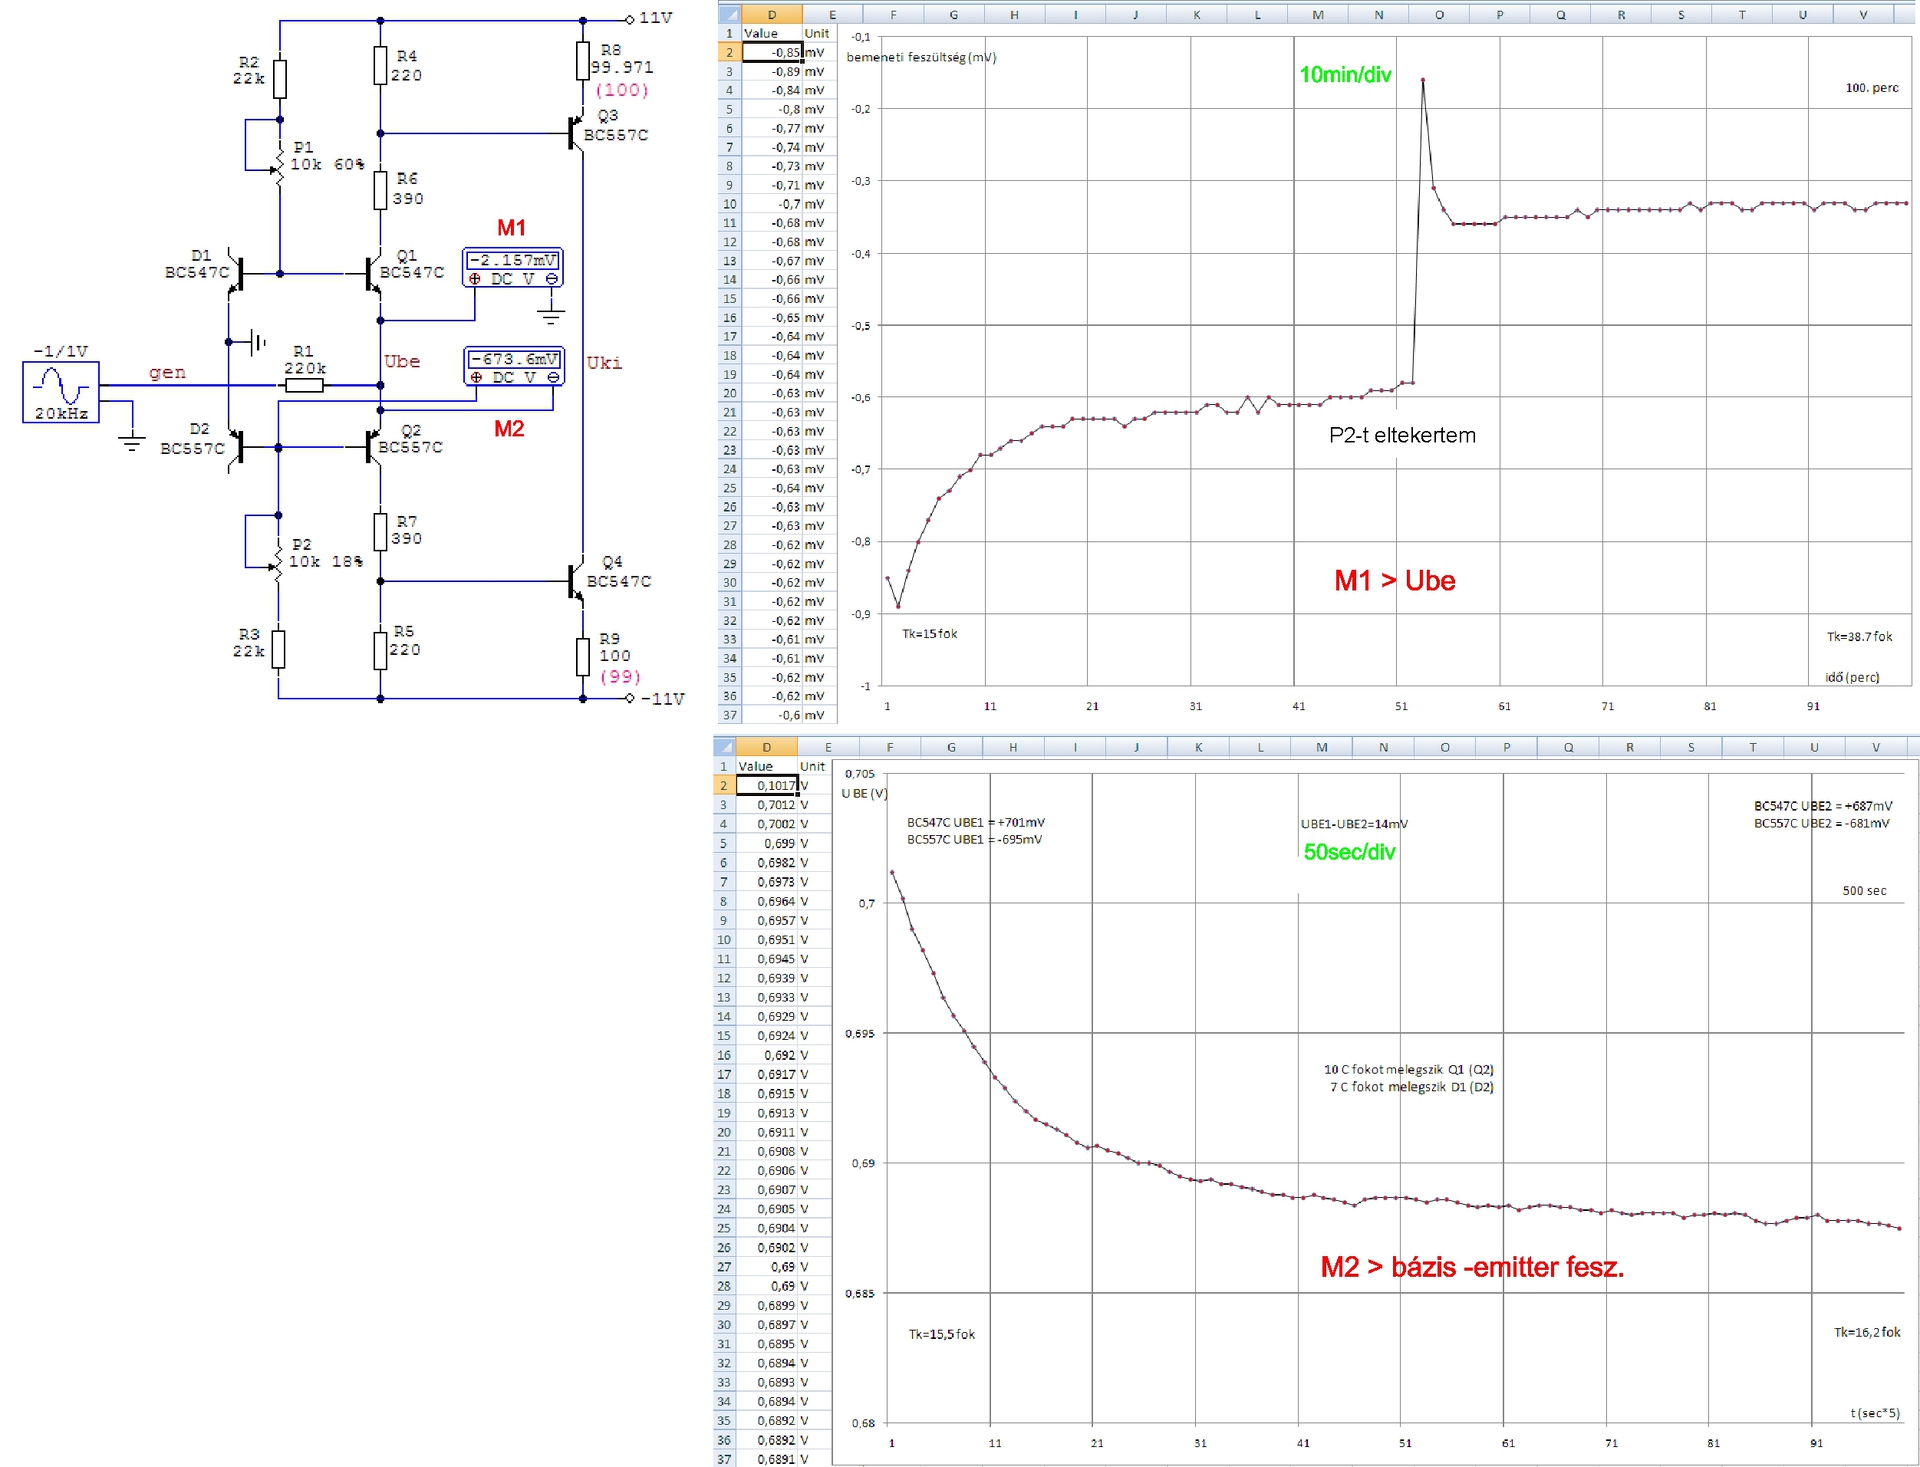Click resistor R1 220k in schematic

pos(304,385)
